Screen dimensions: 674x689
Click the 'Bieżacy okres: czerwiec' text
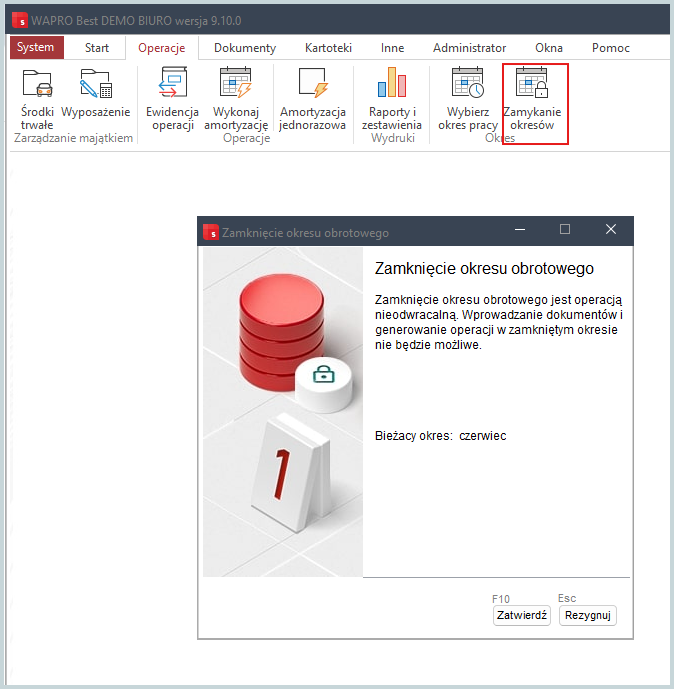(440, 436)
